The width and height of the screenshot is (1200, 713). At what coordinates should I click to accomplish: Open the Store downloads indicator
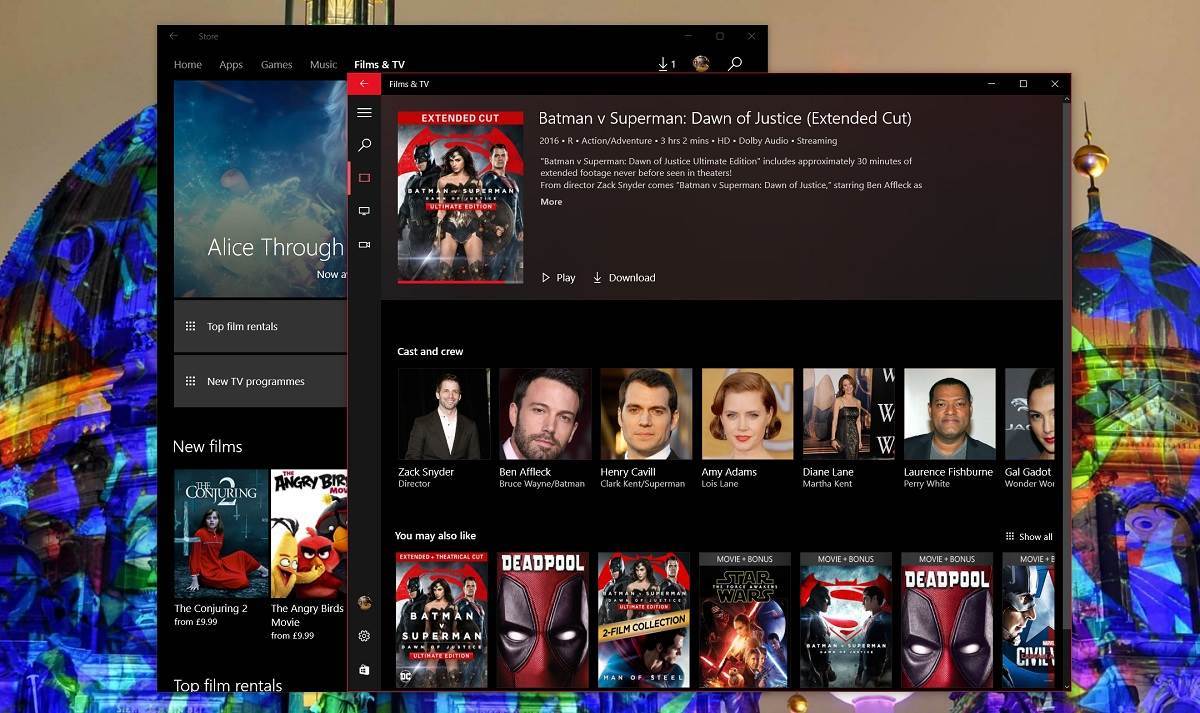(665, 63)
